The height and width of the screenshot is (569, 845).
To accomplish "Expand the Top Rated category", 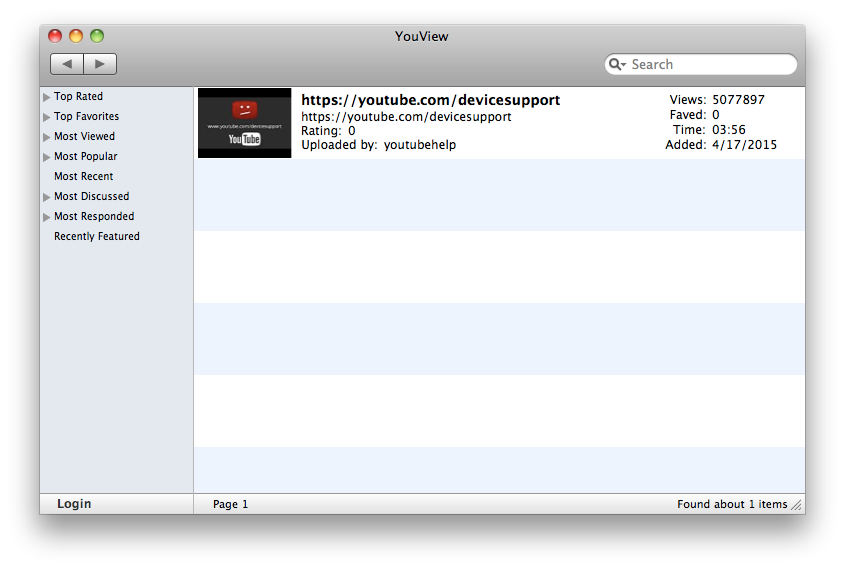I will 46,97.
